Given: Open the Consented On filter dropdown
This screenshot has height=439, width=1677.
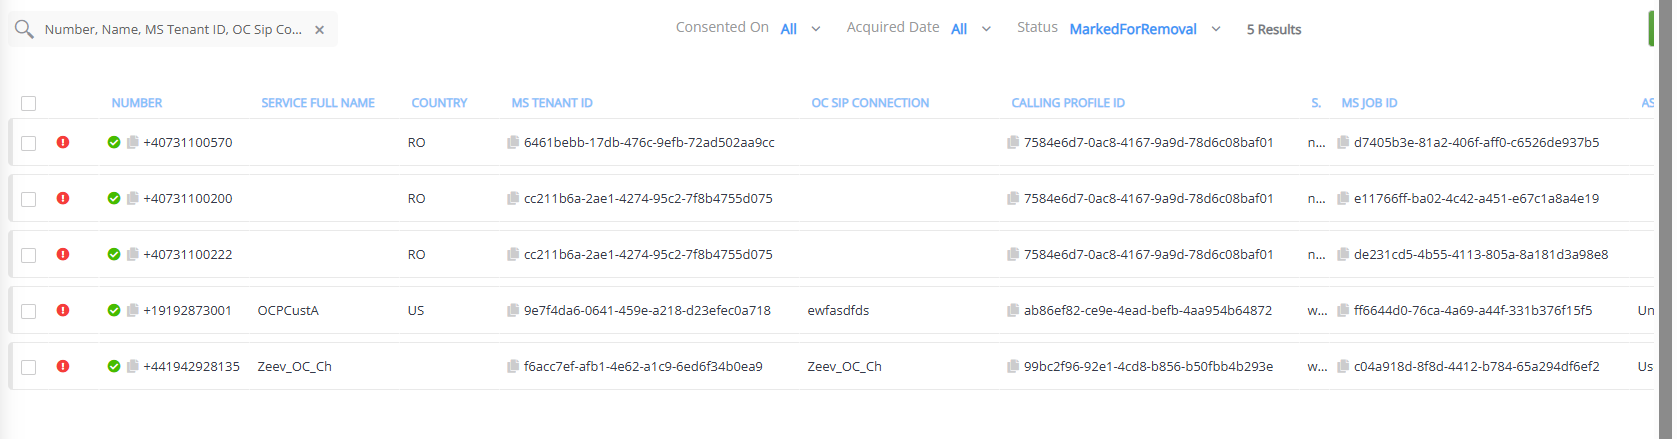Looking at the screenshot, I should 800,29.
